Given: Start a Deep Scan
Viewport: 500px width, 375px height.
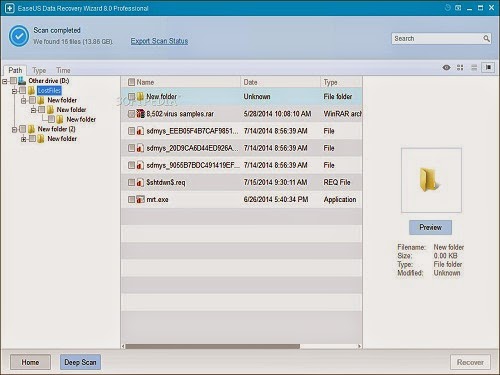Looking at the screenshot, I should pyautogui.click(x=80, y=362).
